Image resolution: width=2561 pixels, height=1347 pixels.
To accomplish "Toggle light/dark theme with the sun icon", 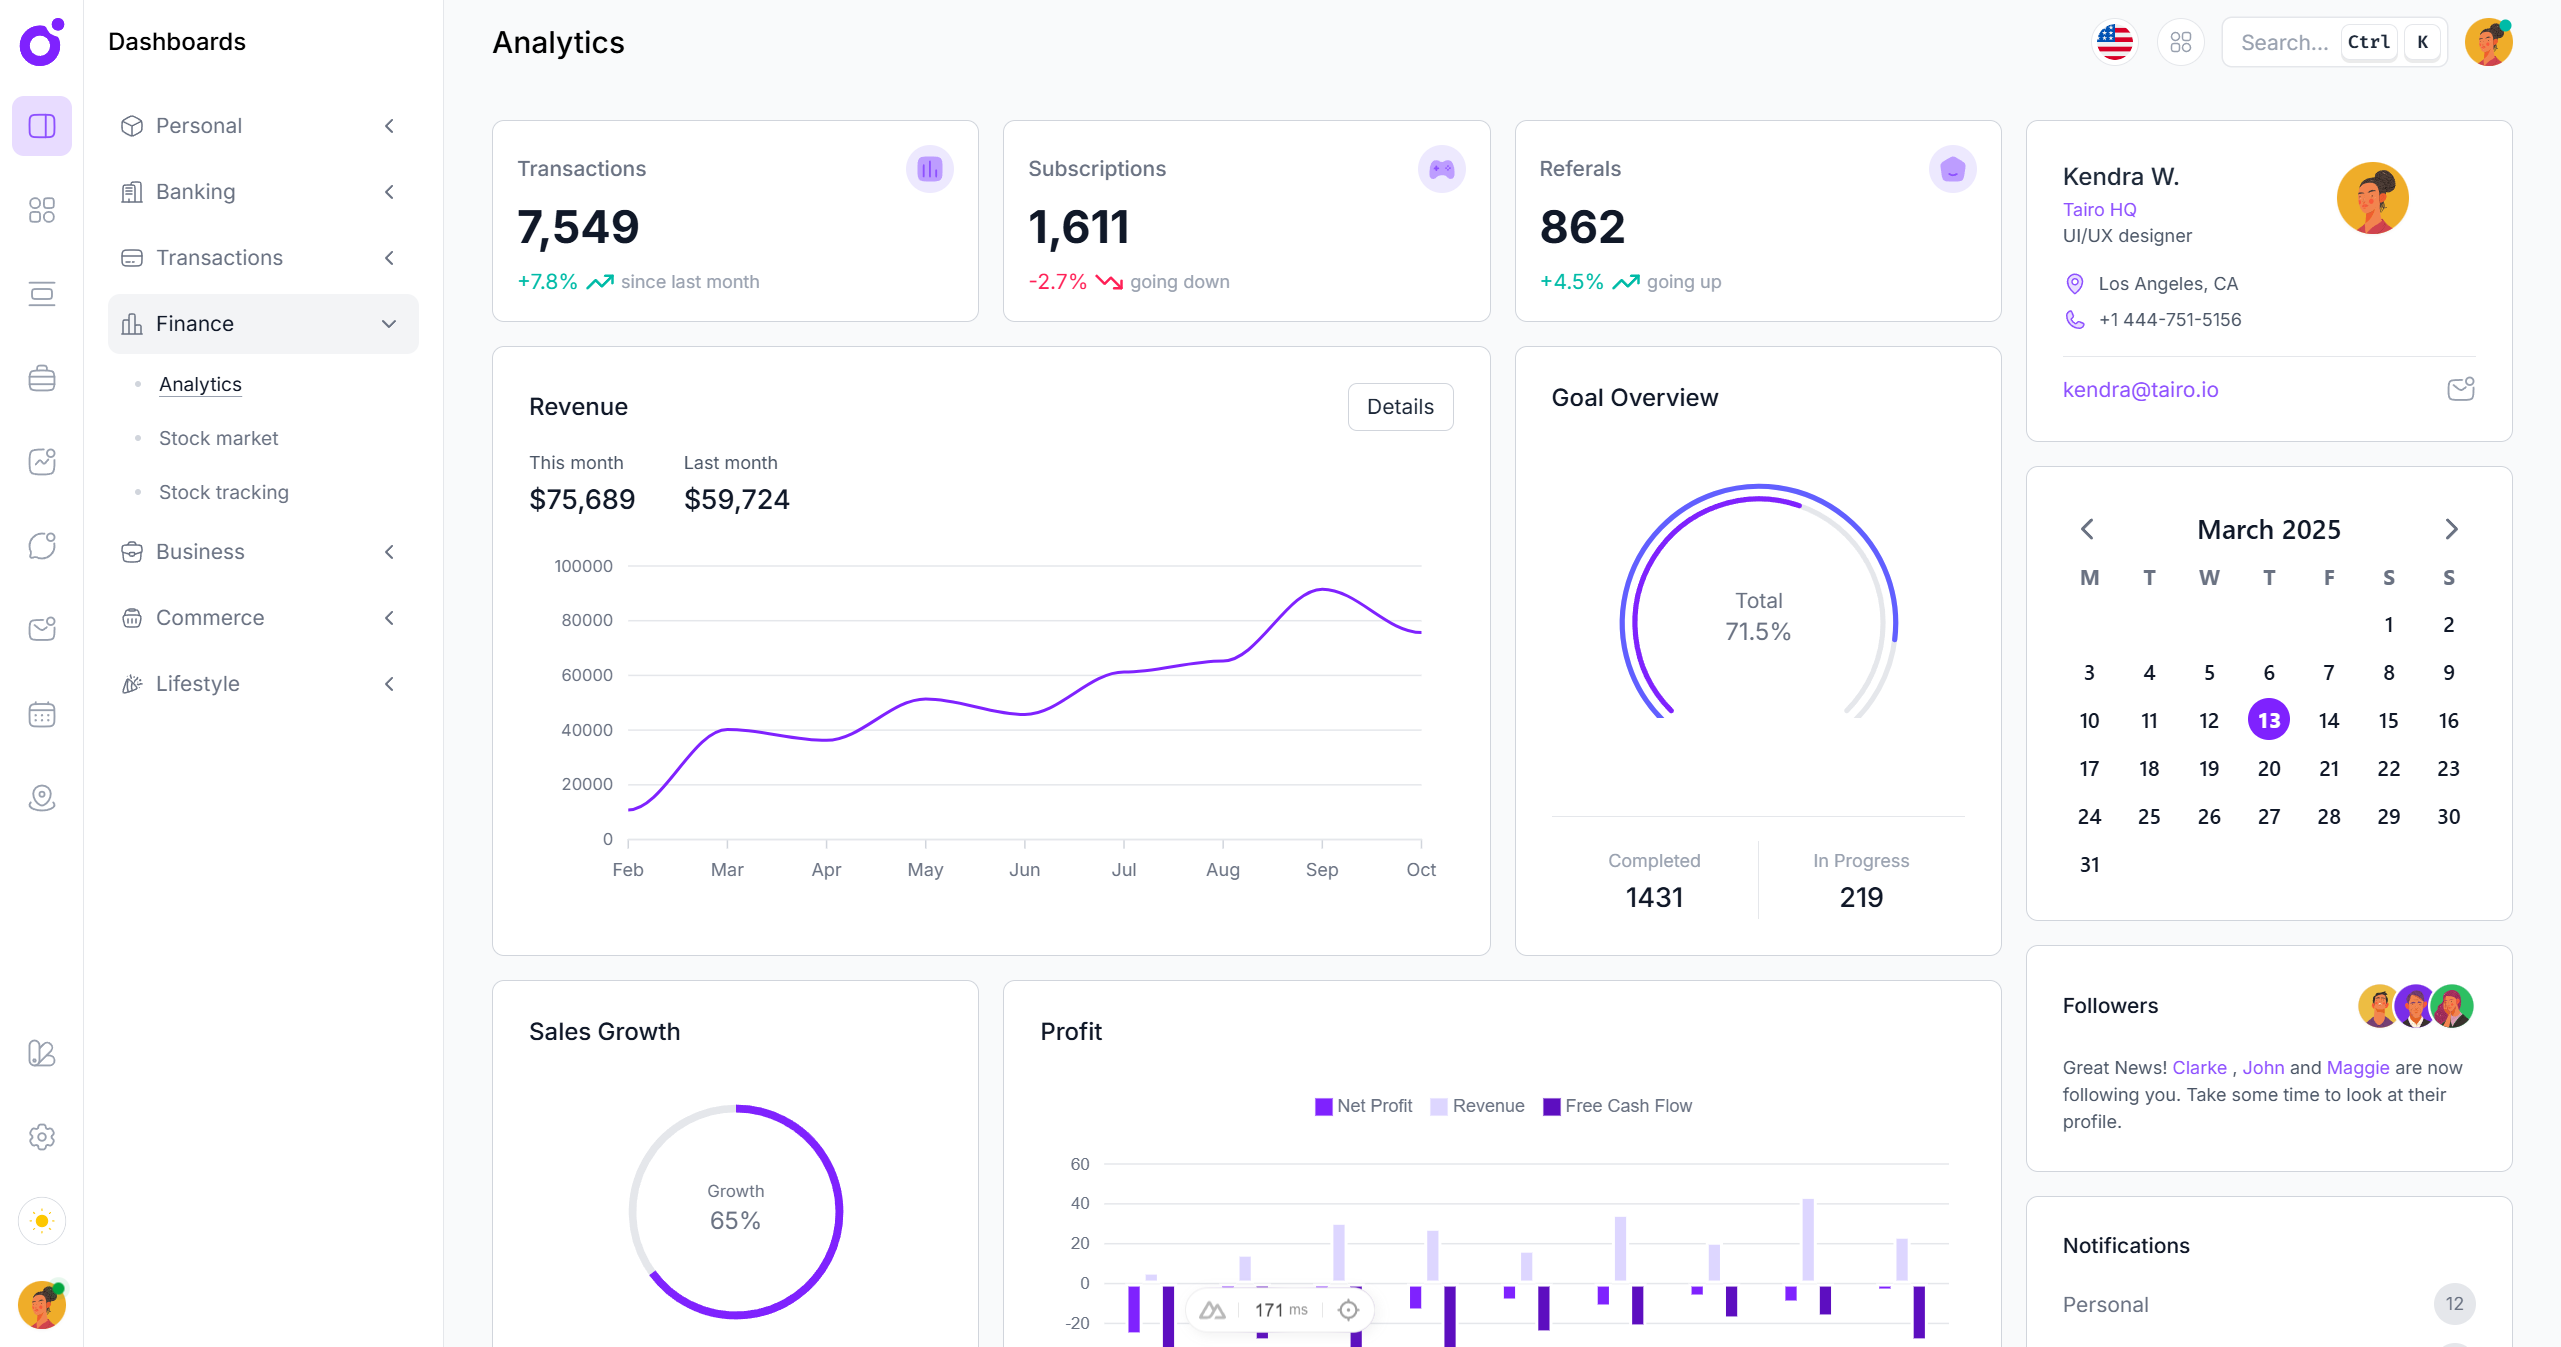I will pyautogui.click(x=41, y=1221).
